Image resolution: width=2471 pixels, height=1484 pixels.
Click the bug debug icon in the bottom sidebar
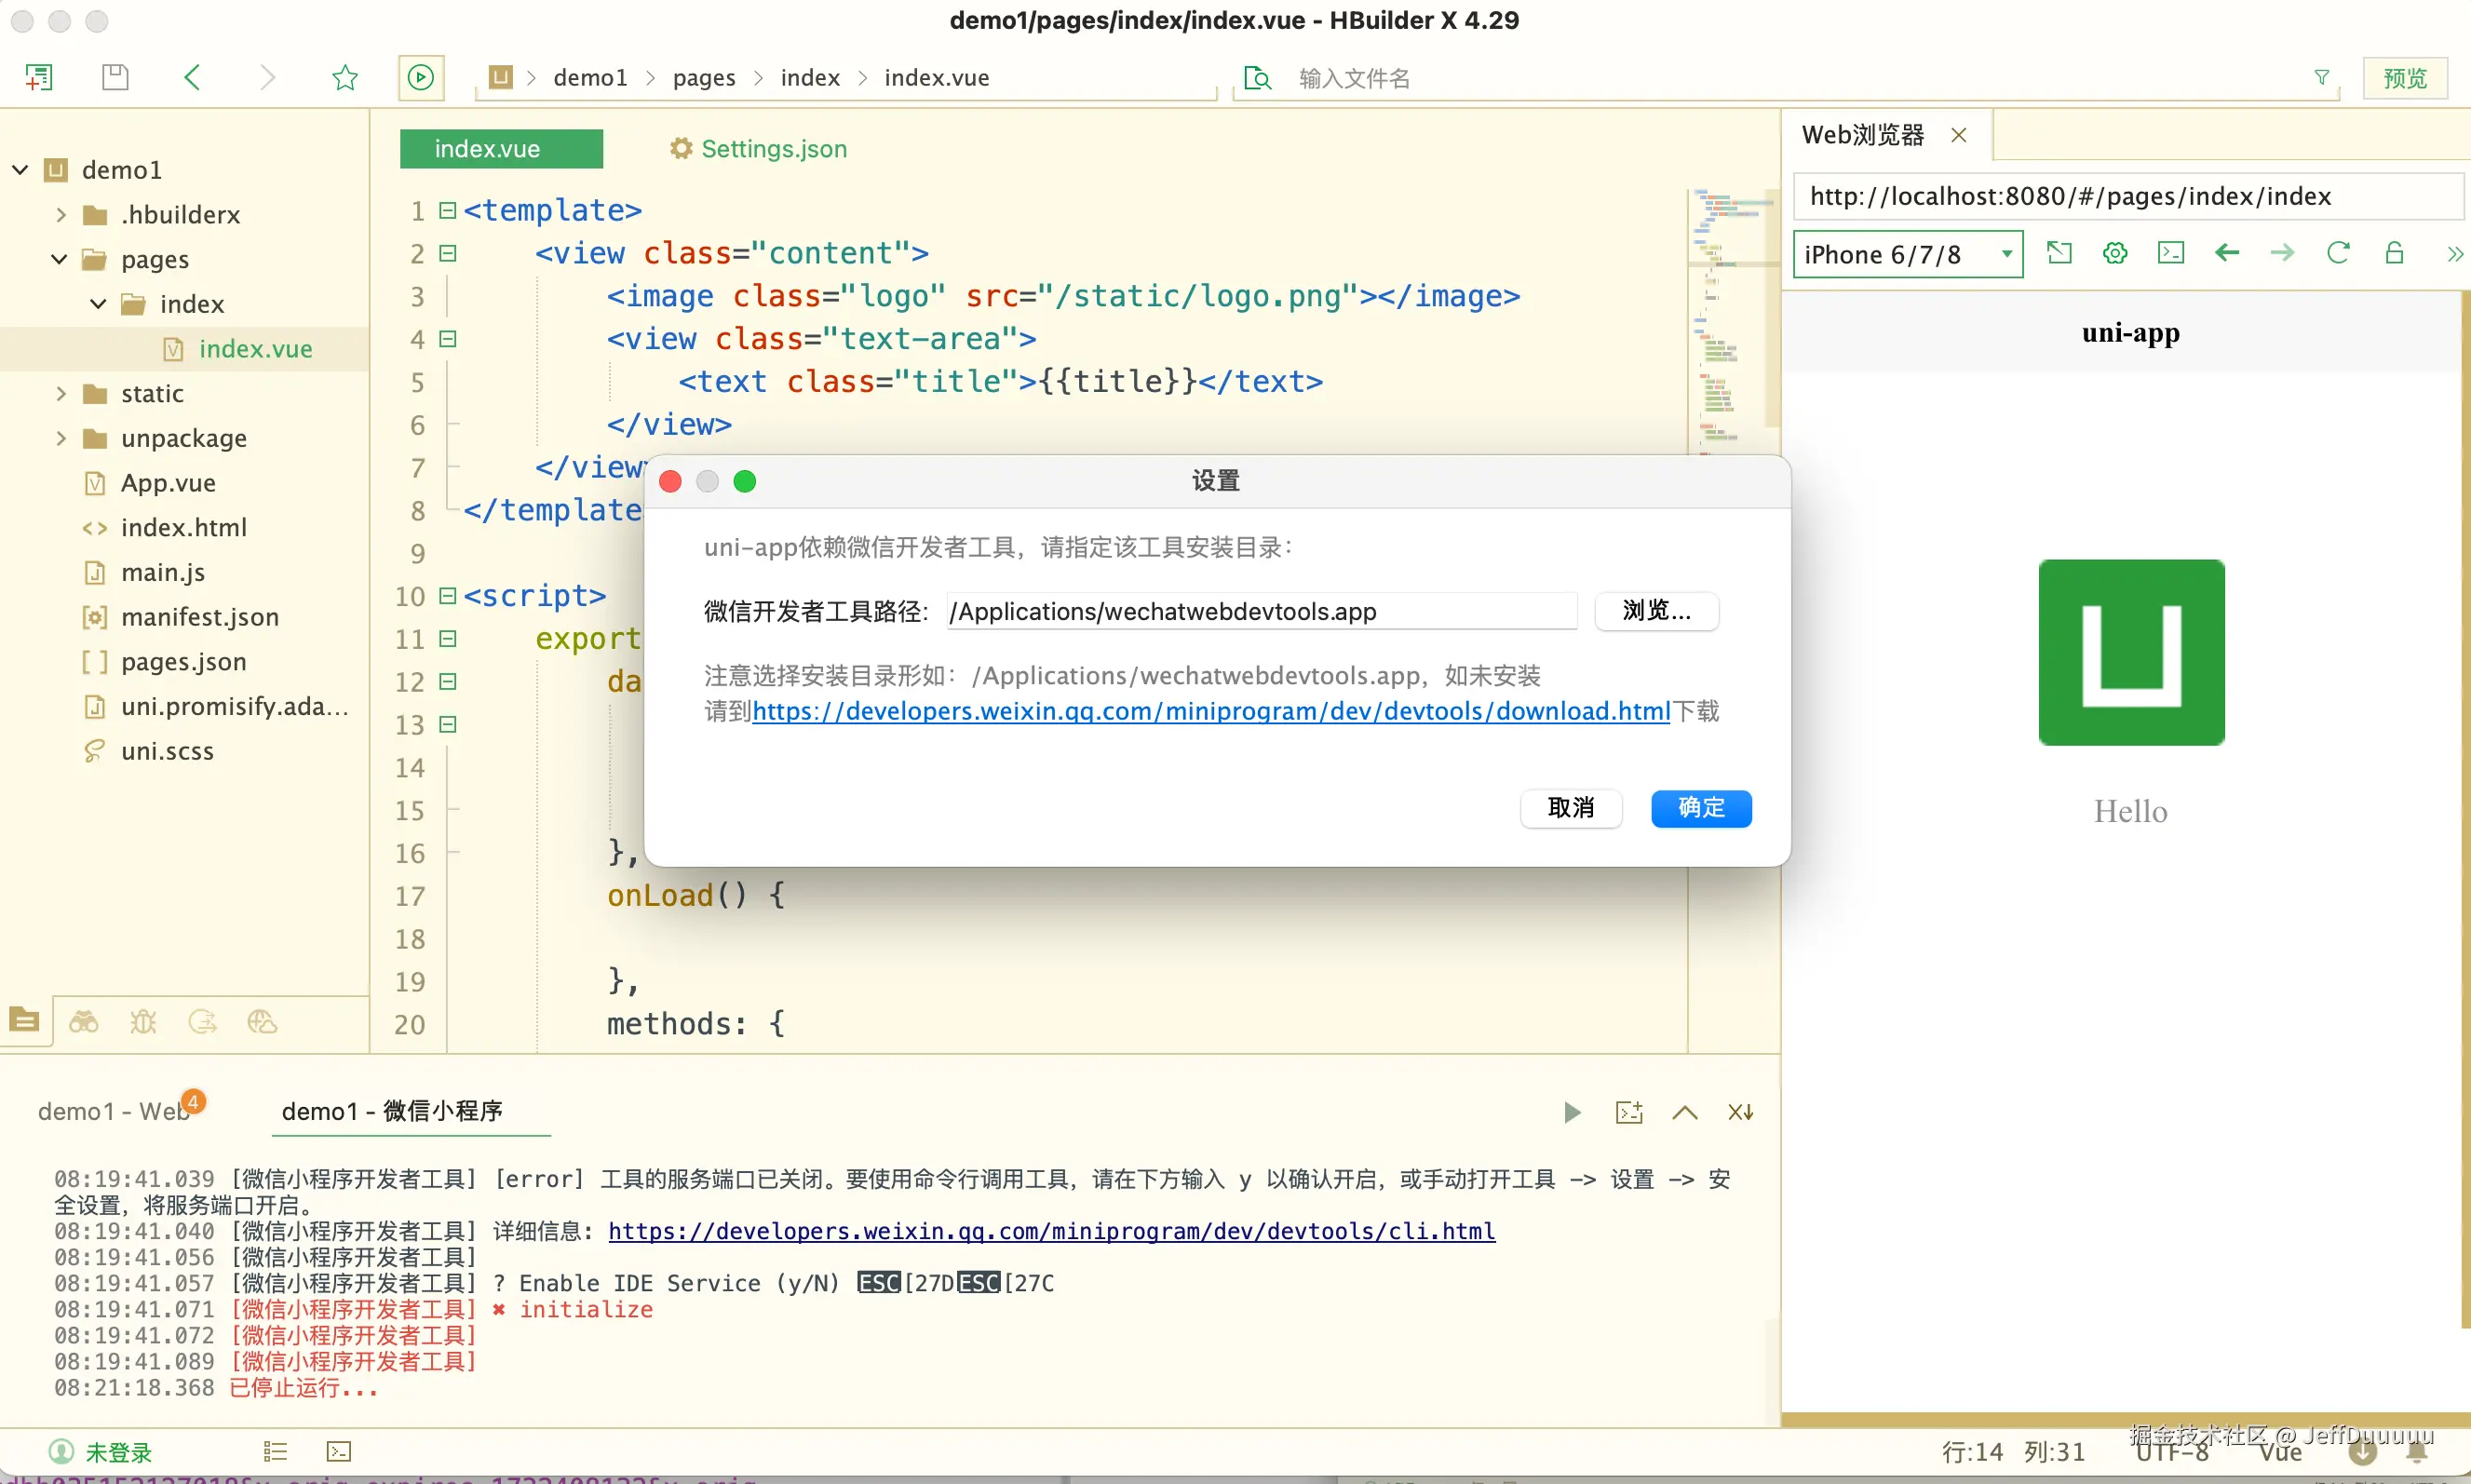[x=143, y=1021]
